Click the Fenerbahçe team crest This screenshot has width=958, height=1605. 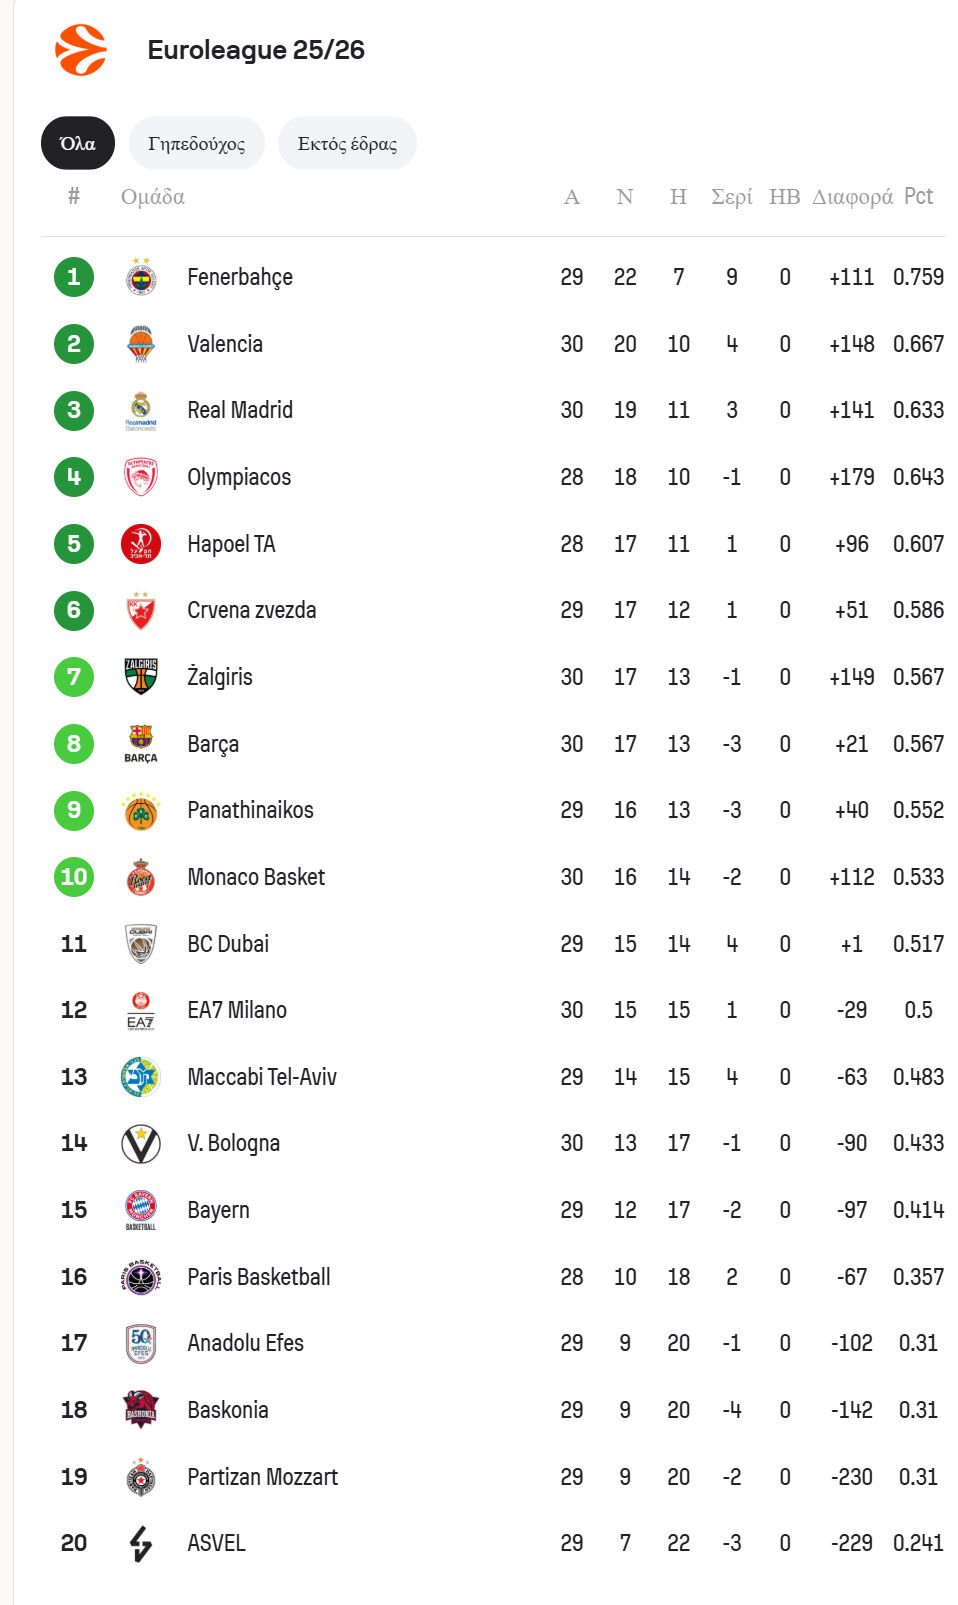141,277
